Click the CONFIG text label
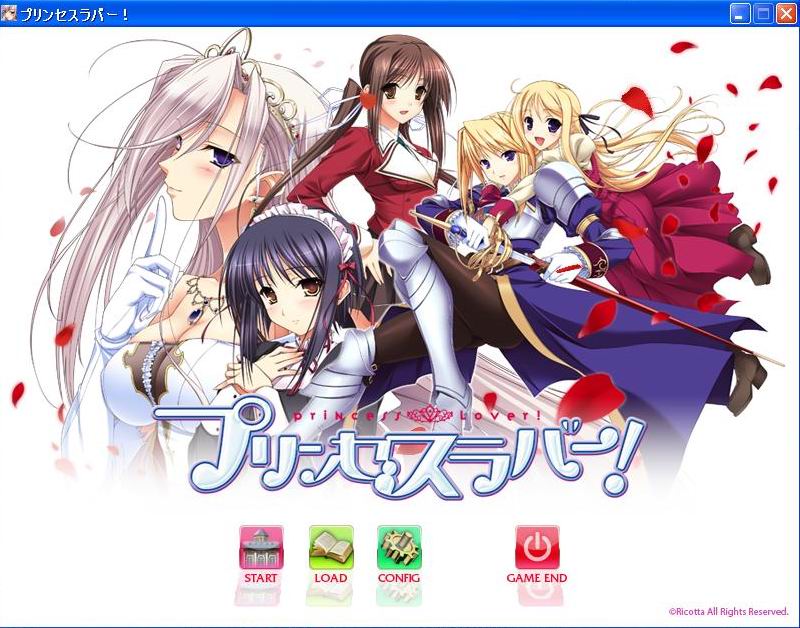 399,579
